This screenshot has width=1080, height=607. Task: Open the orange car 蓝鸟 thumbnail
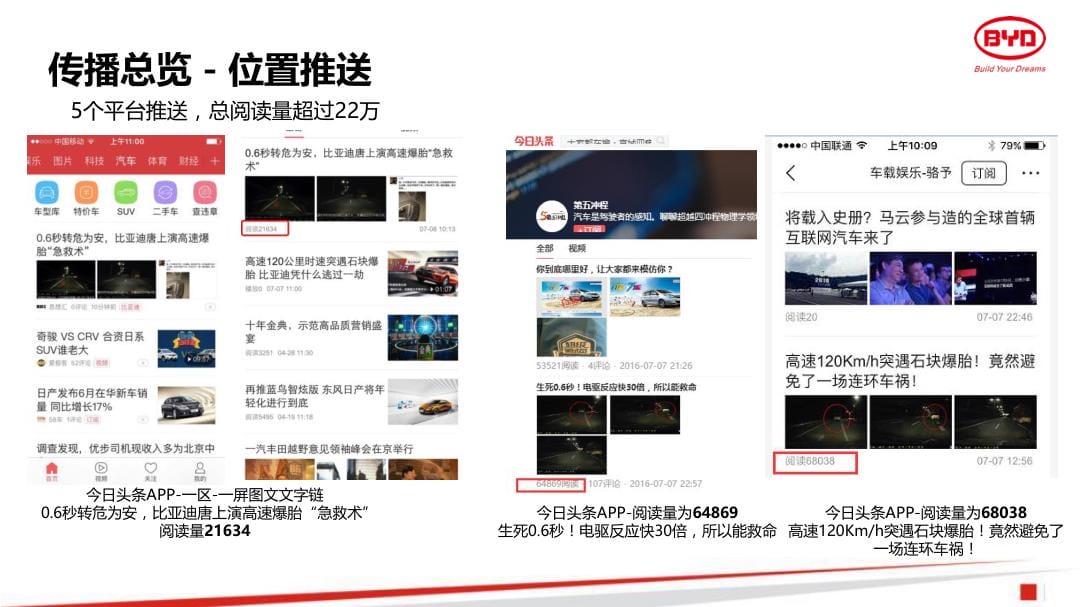pos(423,402)
